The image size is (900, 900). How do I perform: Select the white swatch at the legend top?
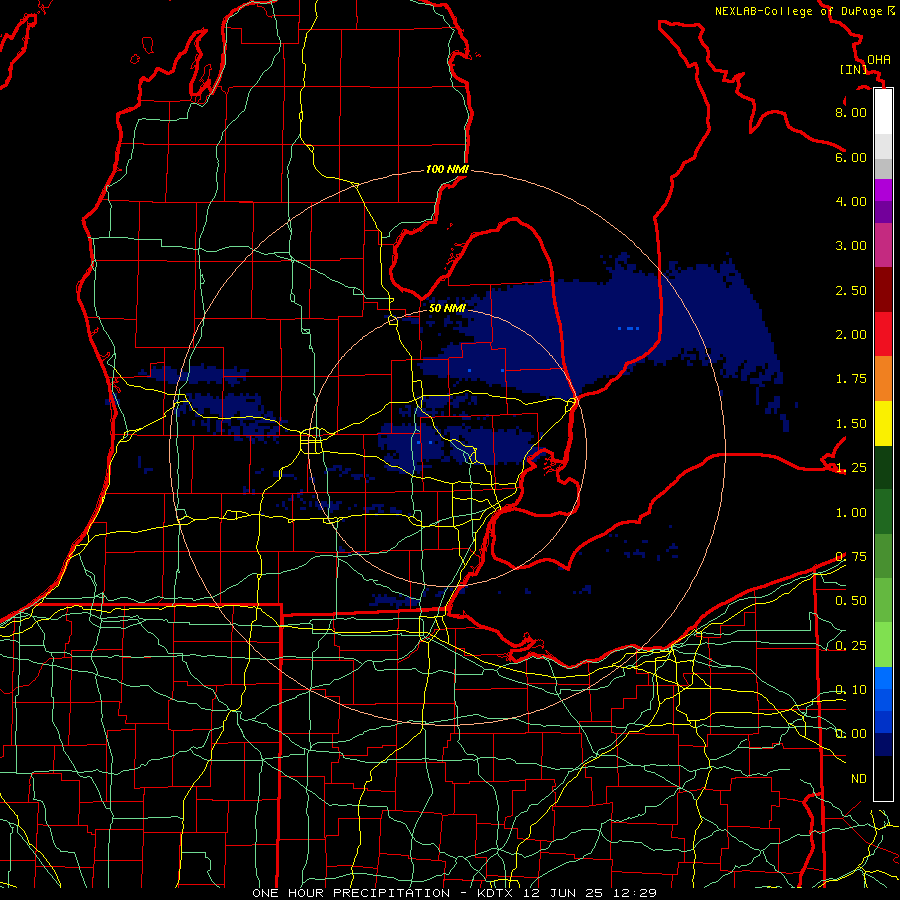click(883, 111)
